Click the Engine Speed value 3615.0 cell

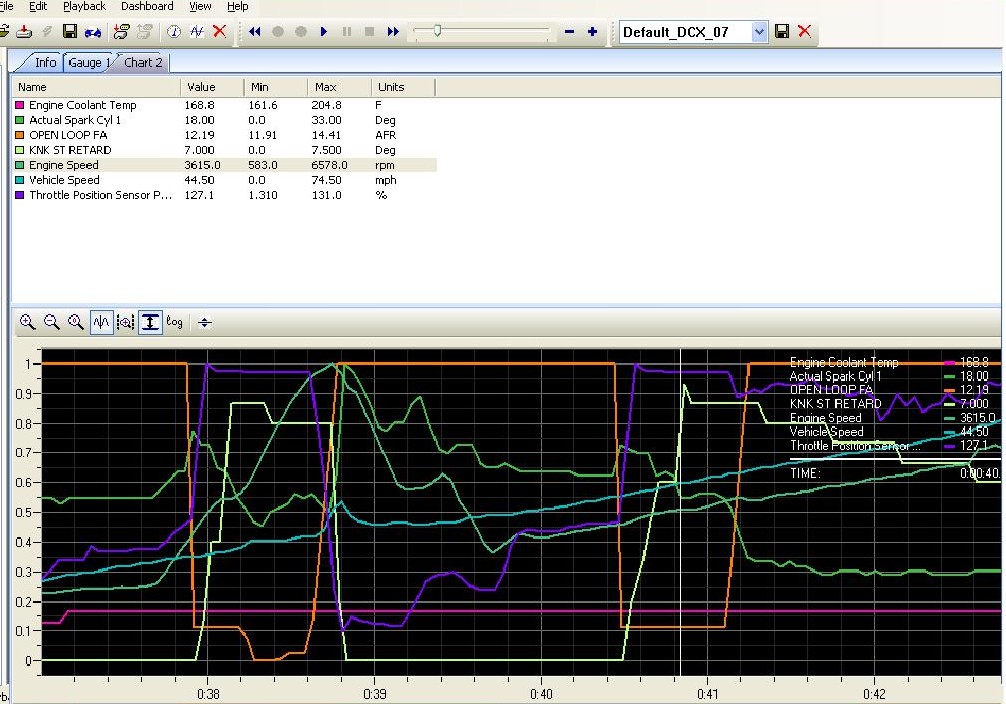(202, 165)
